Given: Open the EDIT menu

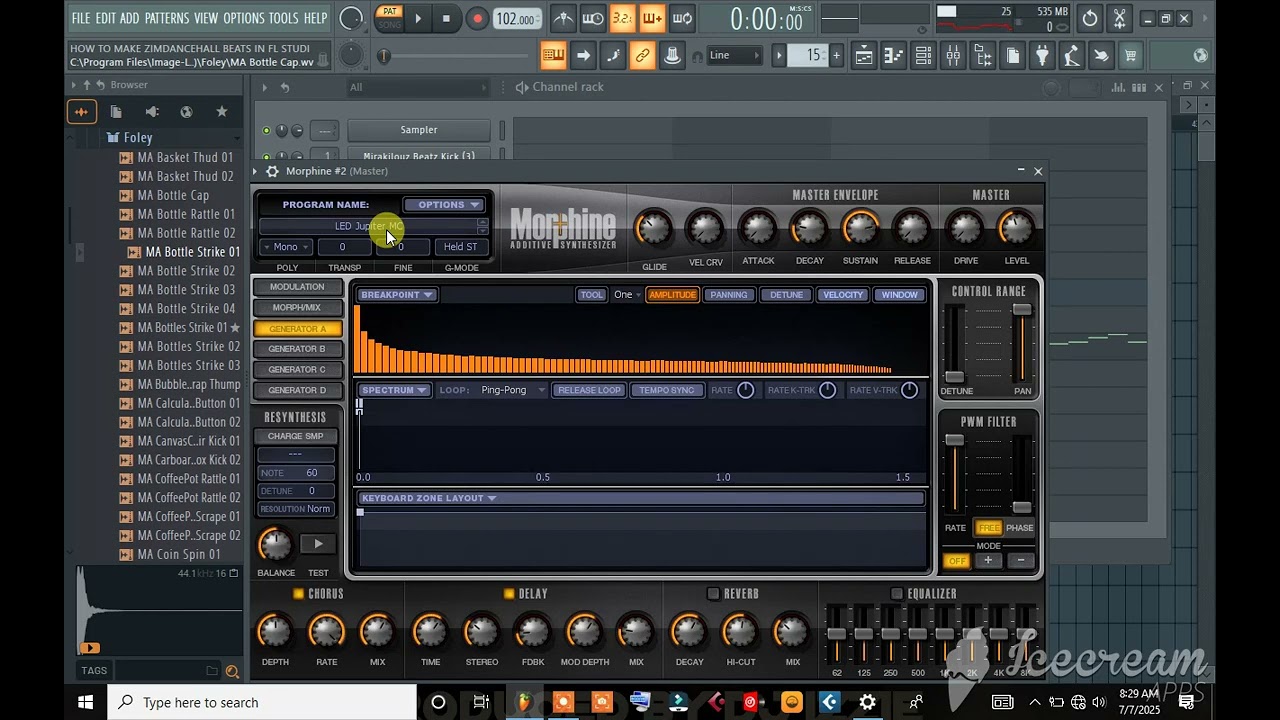Looking at the screenshot, I should 106,18.
